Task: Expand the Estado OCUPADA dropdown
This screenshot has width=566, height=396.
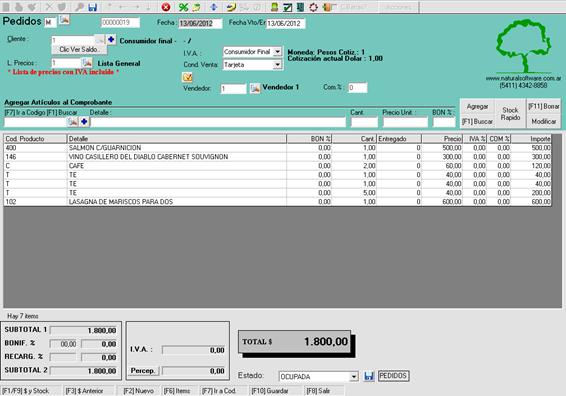Action: 354,377
